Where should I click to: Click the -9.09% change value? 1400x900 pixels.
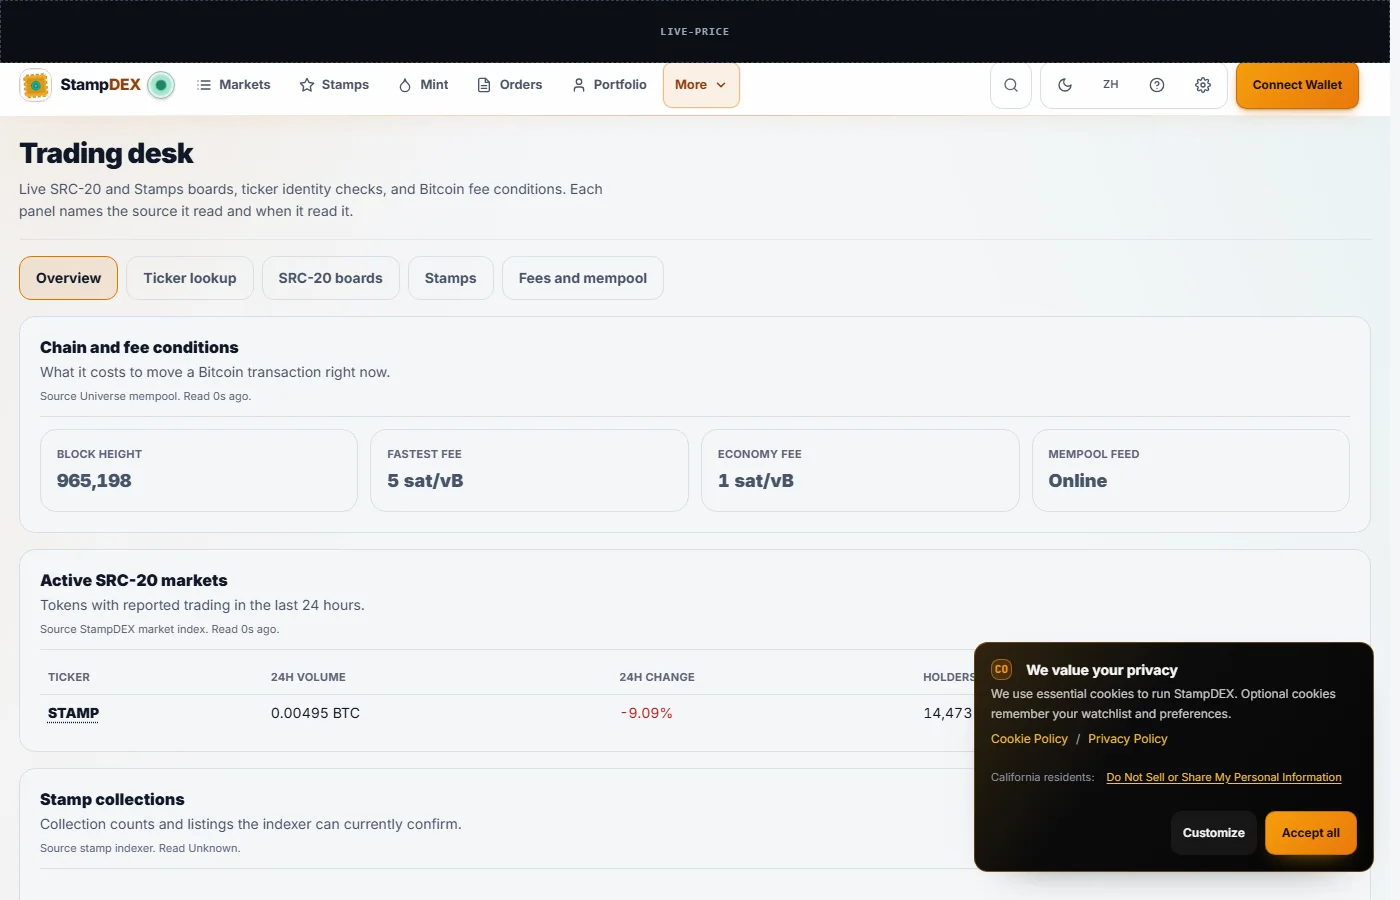646,713
